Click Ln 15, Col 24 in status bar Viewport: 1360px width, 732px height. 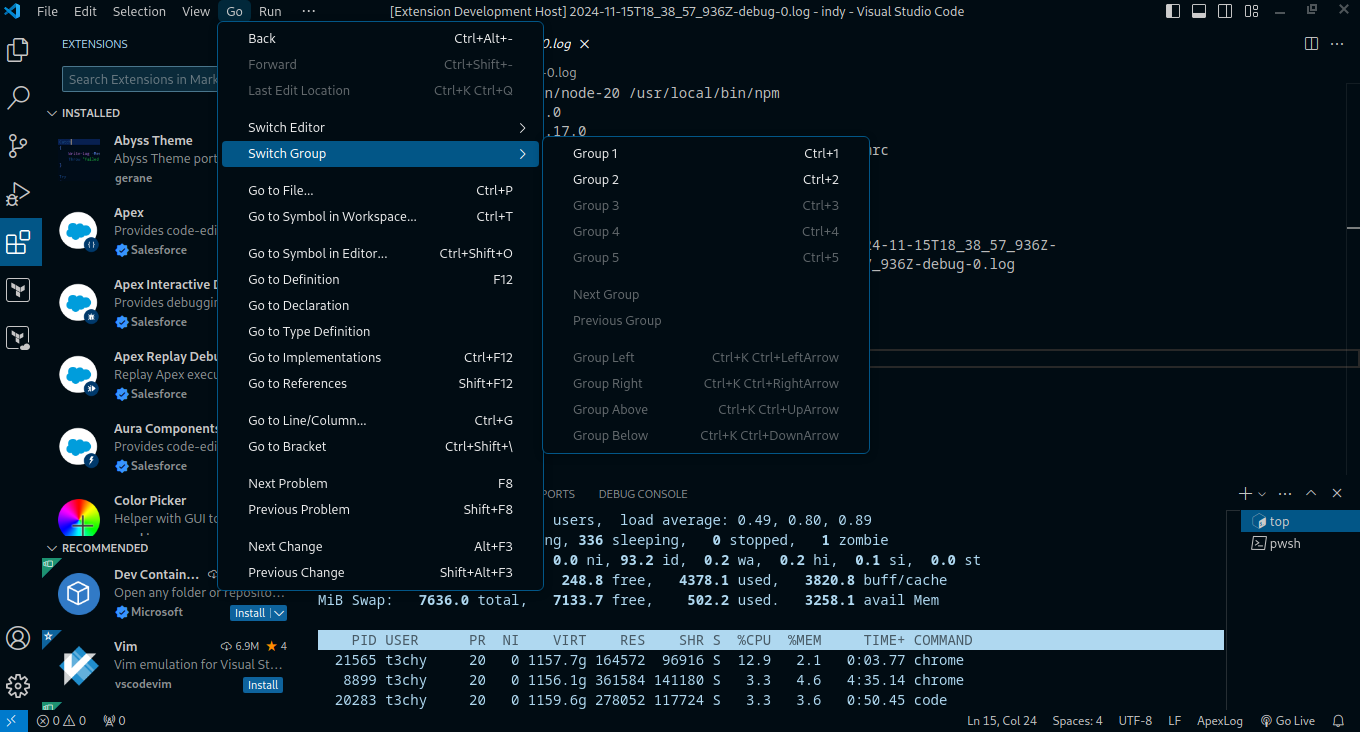1002,720
